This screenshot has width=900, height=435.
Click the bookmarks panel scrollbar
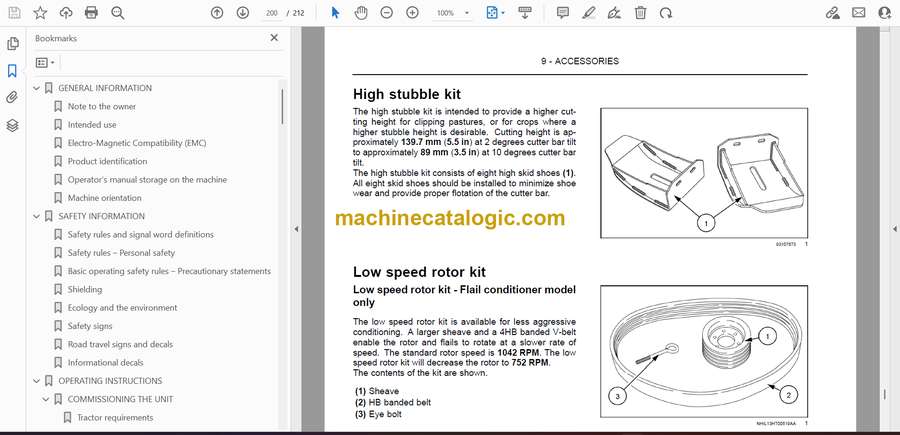click(x=282, y=107)
